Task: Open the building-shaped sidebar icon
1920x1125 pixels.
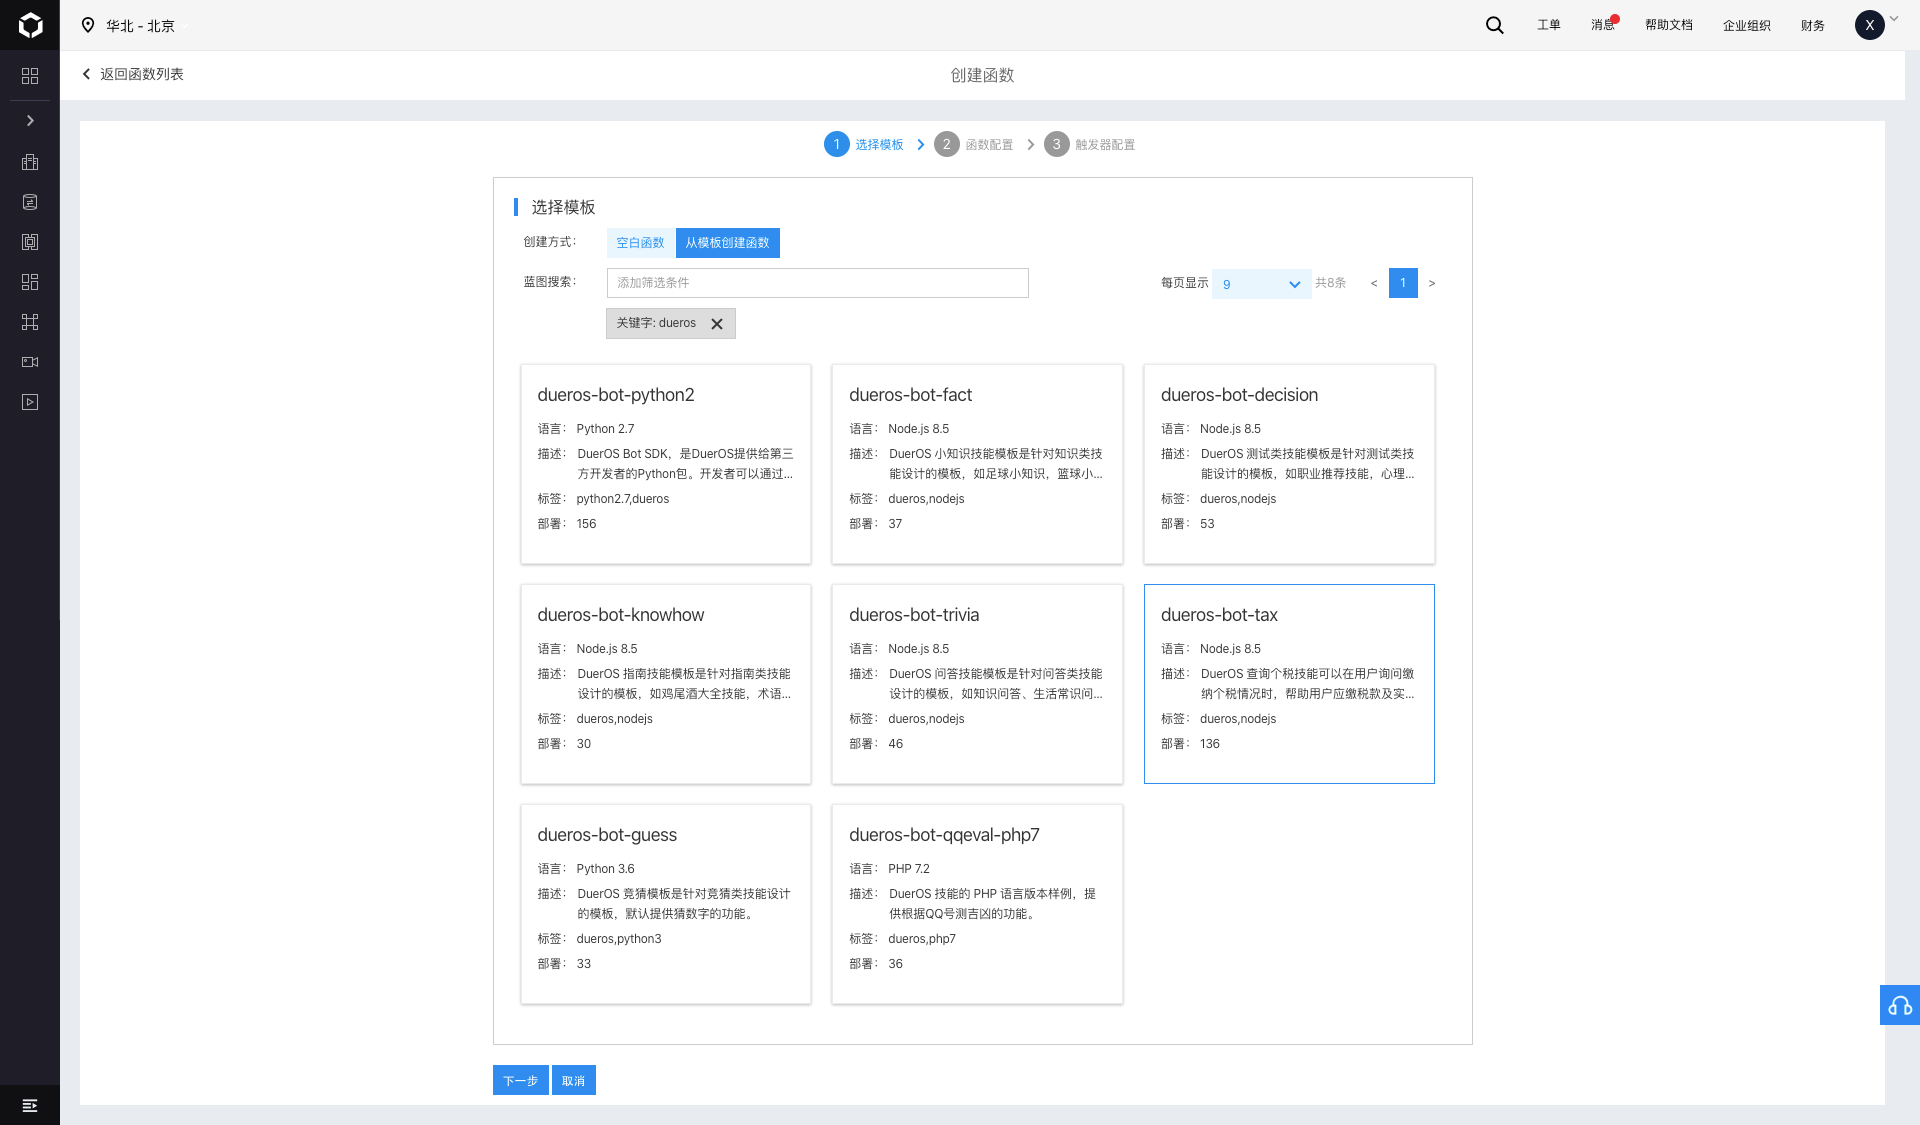Action: tap(30, 162)
